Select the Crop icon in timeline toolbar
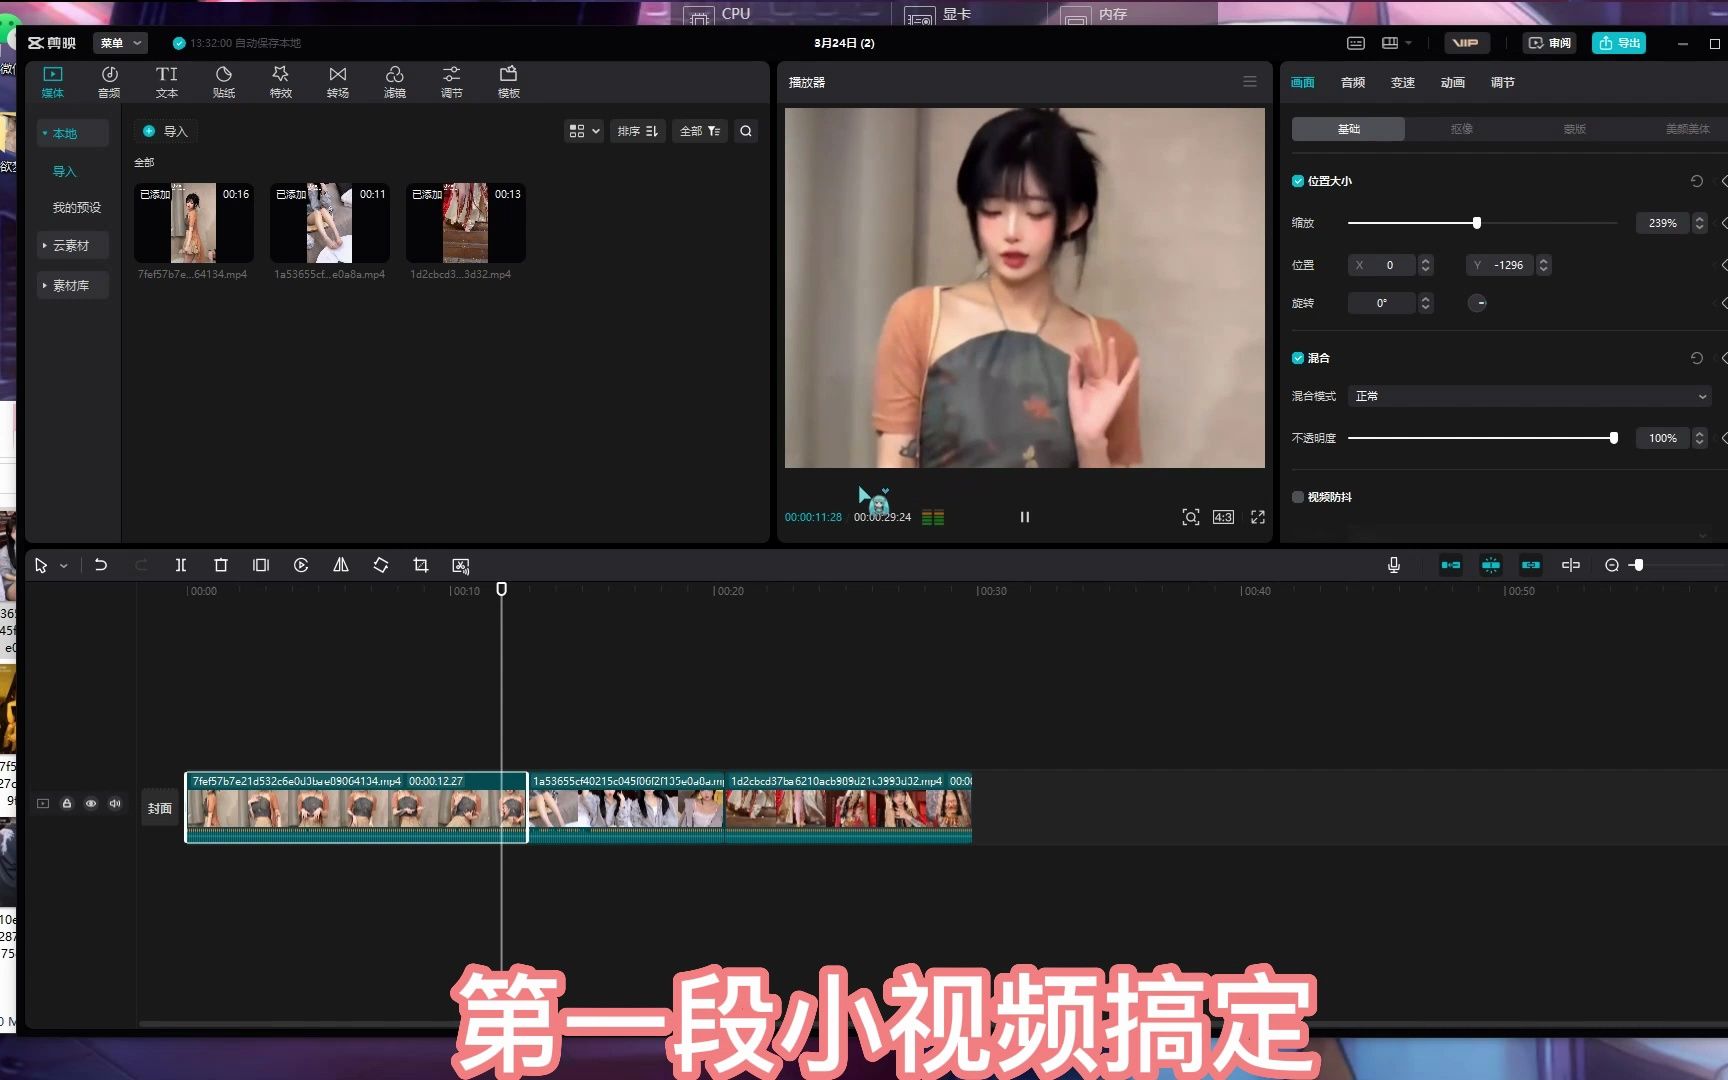The image size is (1728, 1080). click(420, 565)
